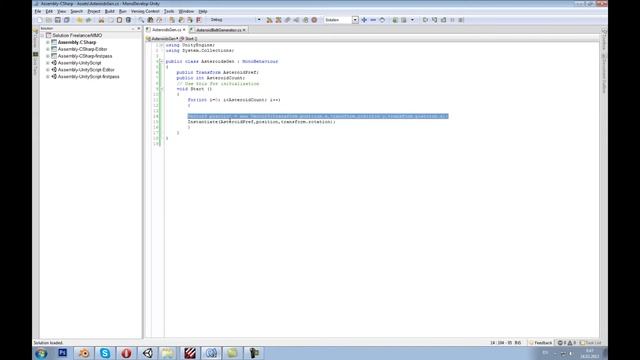Open Unity from the taskbar
The width and height of the screenshot is (640, 360).
147,353
